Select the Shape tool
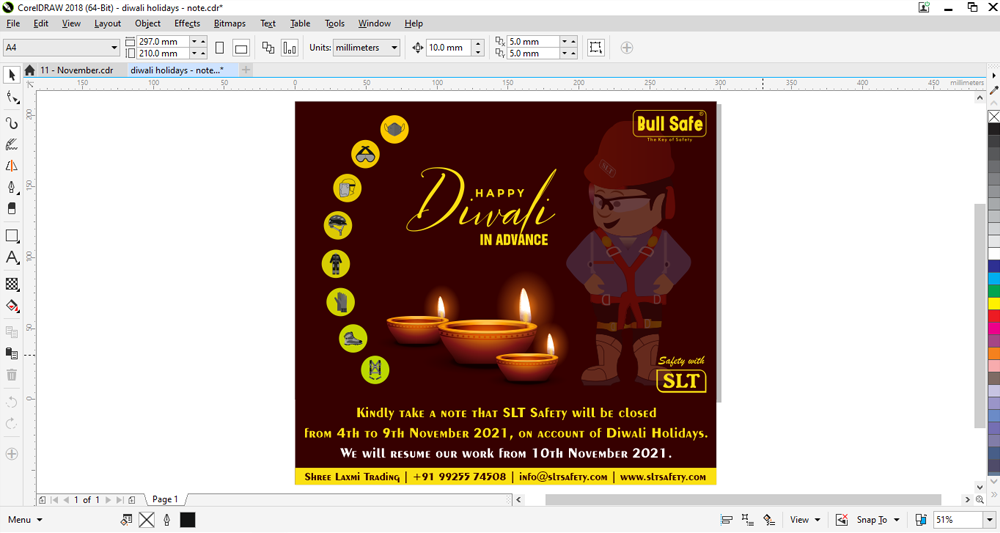Screen dimensions: 1000x533 tap(11, 98)
